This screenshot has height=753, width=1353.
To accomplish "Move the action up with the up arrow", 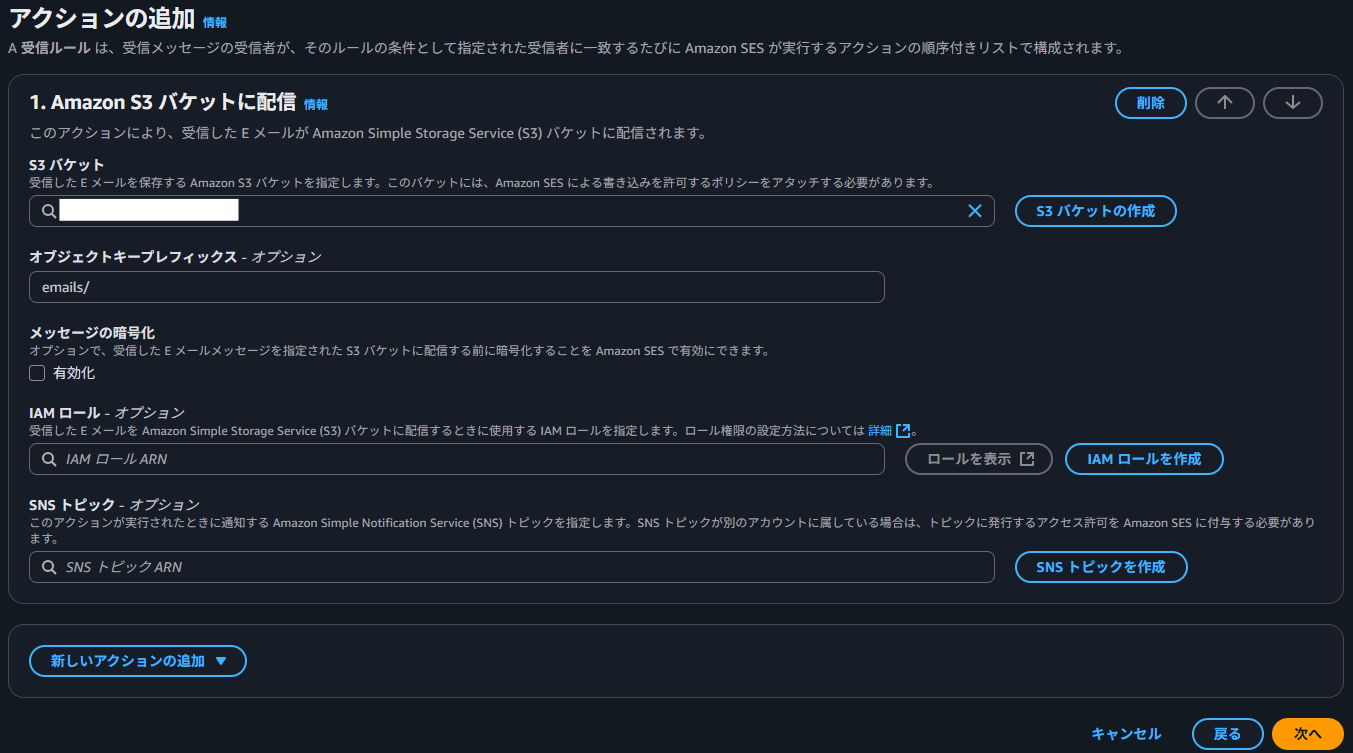I will pyautogui.click(x=1224, y=102).
